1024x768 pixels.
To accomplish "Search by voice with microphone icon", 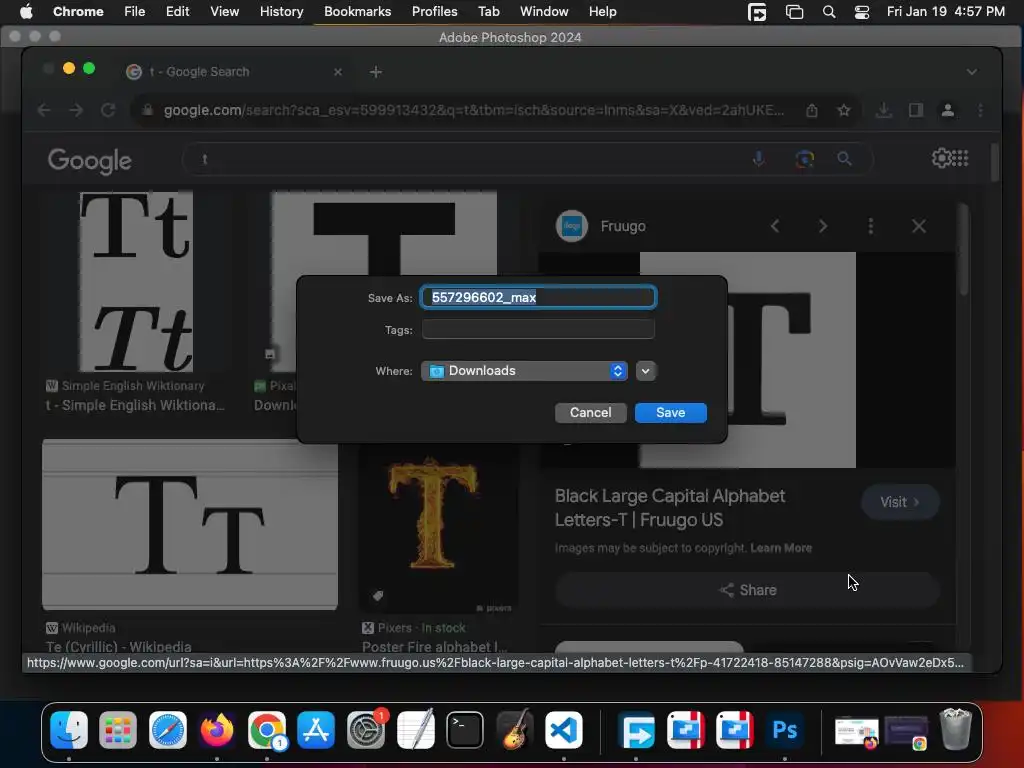I will coord(758,159).
